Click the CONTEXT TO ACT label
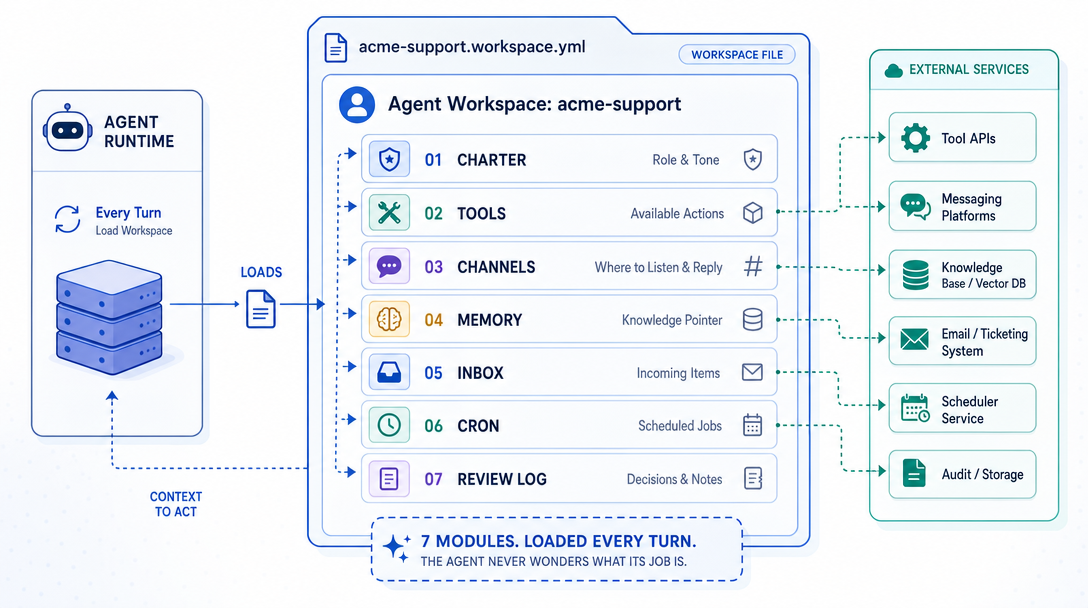This screenshot has height=608, width=1088. pos(176,505)
